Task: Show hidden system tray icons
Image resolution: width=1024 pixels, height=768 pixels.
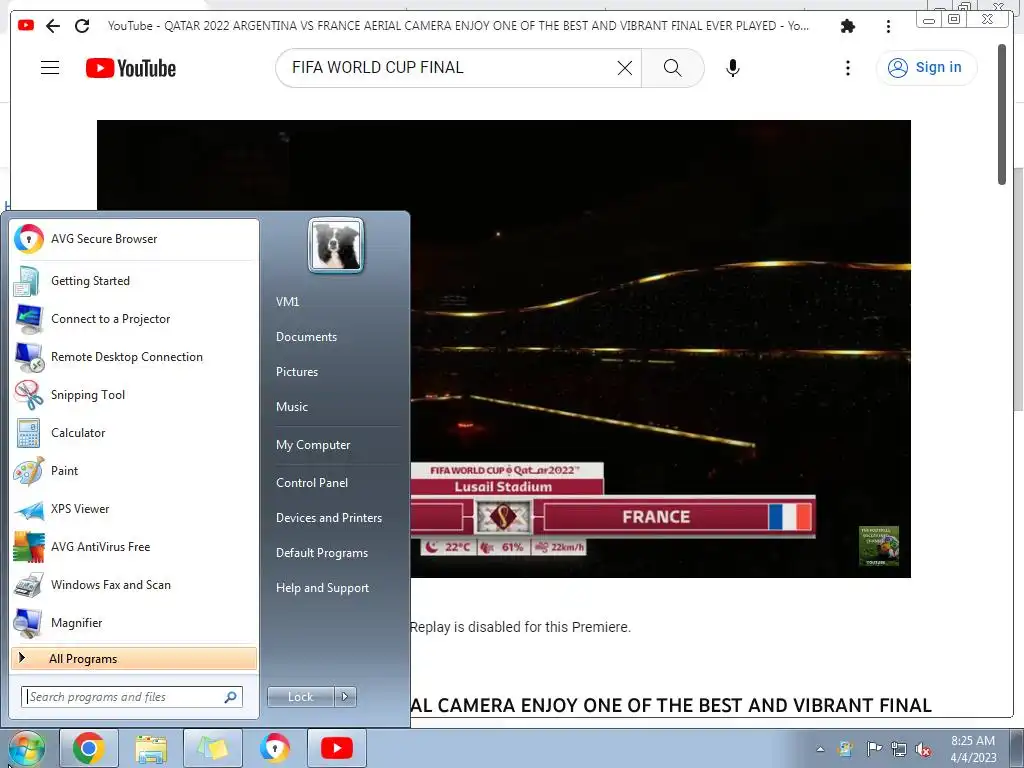Action: [x=820, y=749]
